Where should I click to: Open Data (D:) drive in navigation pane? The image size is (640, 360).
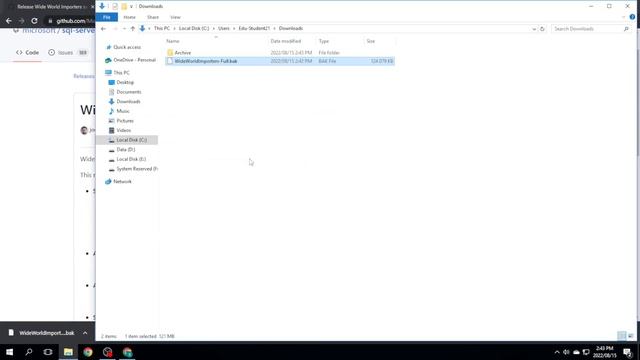125,150
